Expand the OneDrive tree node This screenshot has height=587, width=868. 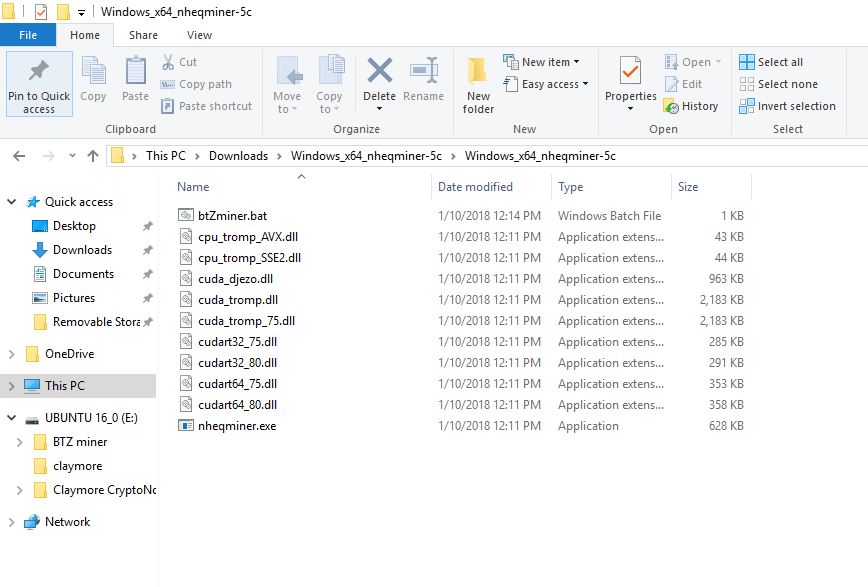tap(12, 354)
